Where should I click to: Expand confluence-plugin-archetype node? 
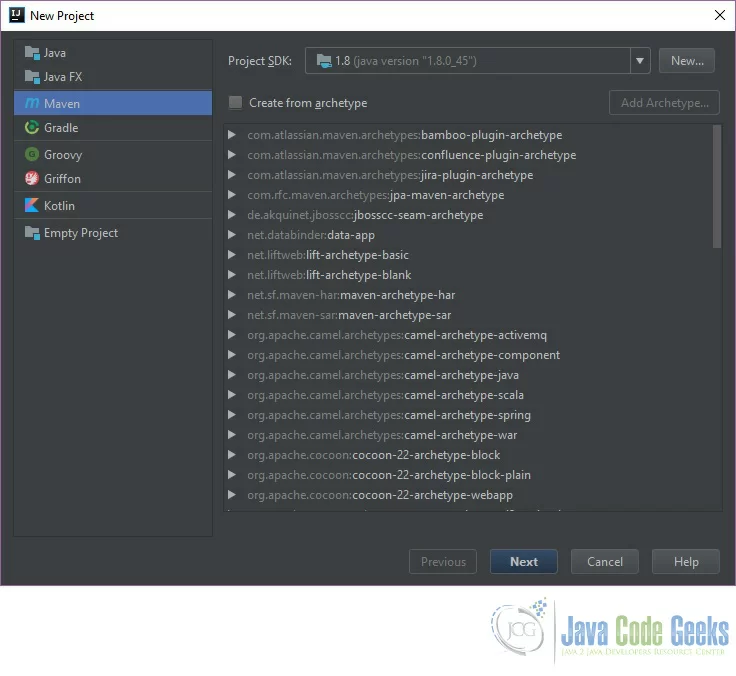pos(232,154)
